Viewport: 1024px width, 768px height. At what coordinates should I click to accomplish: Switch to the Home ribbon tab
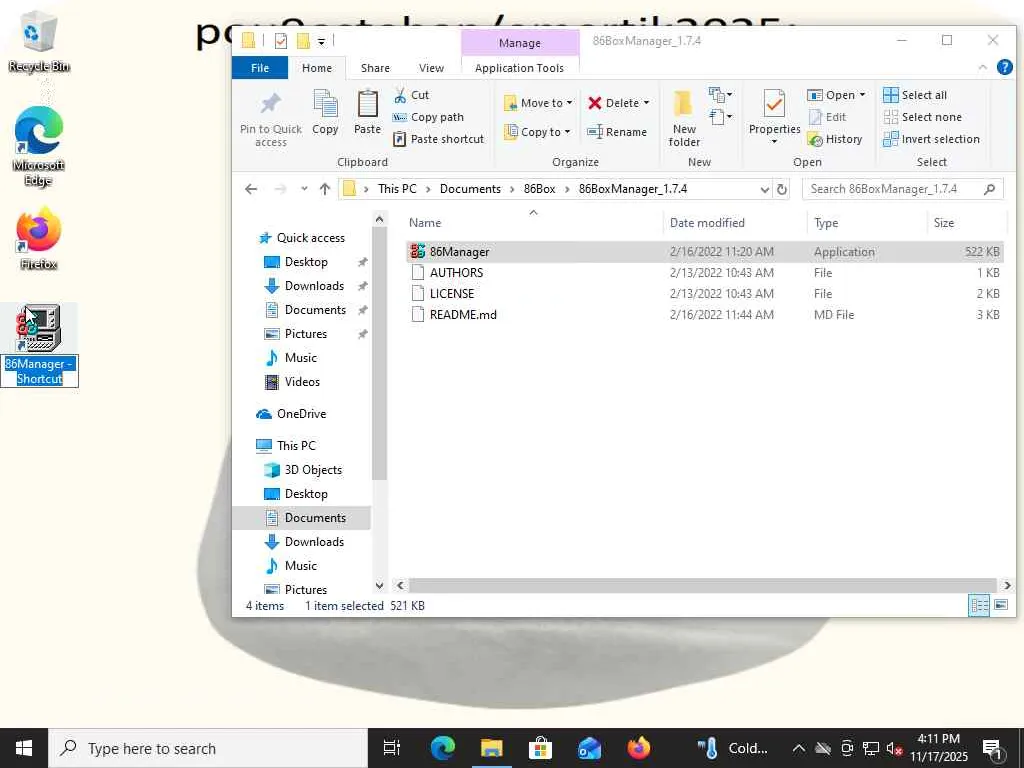click(317, 68)
